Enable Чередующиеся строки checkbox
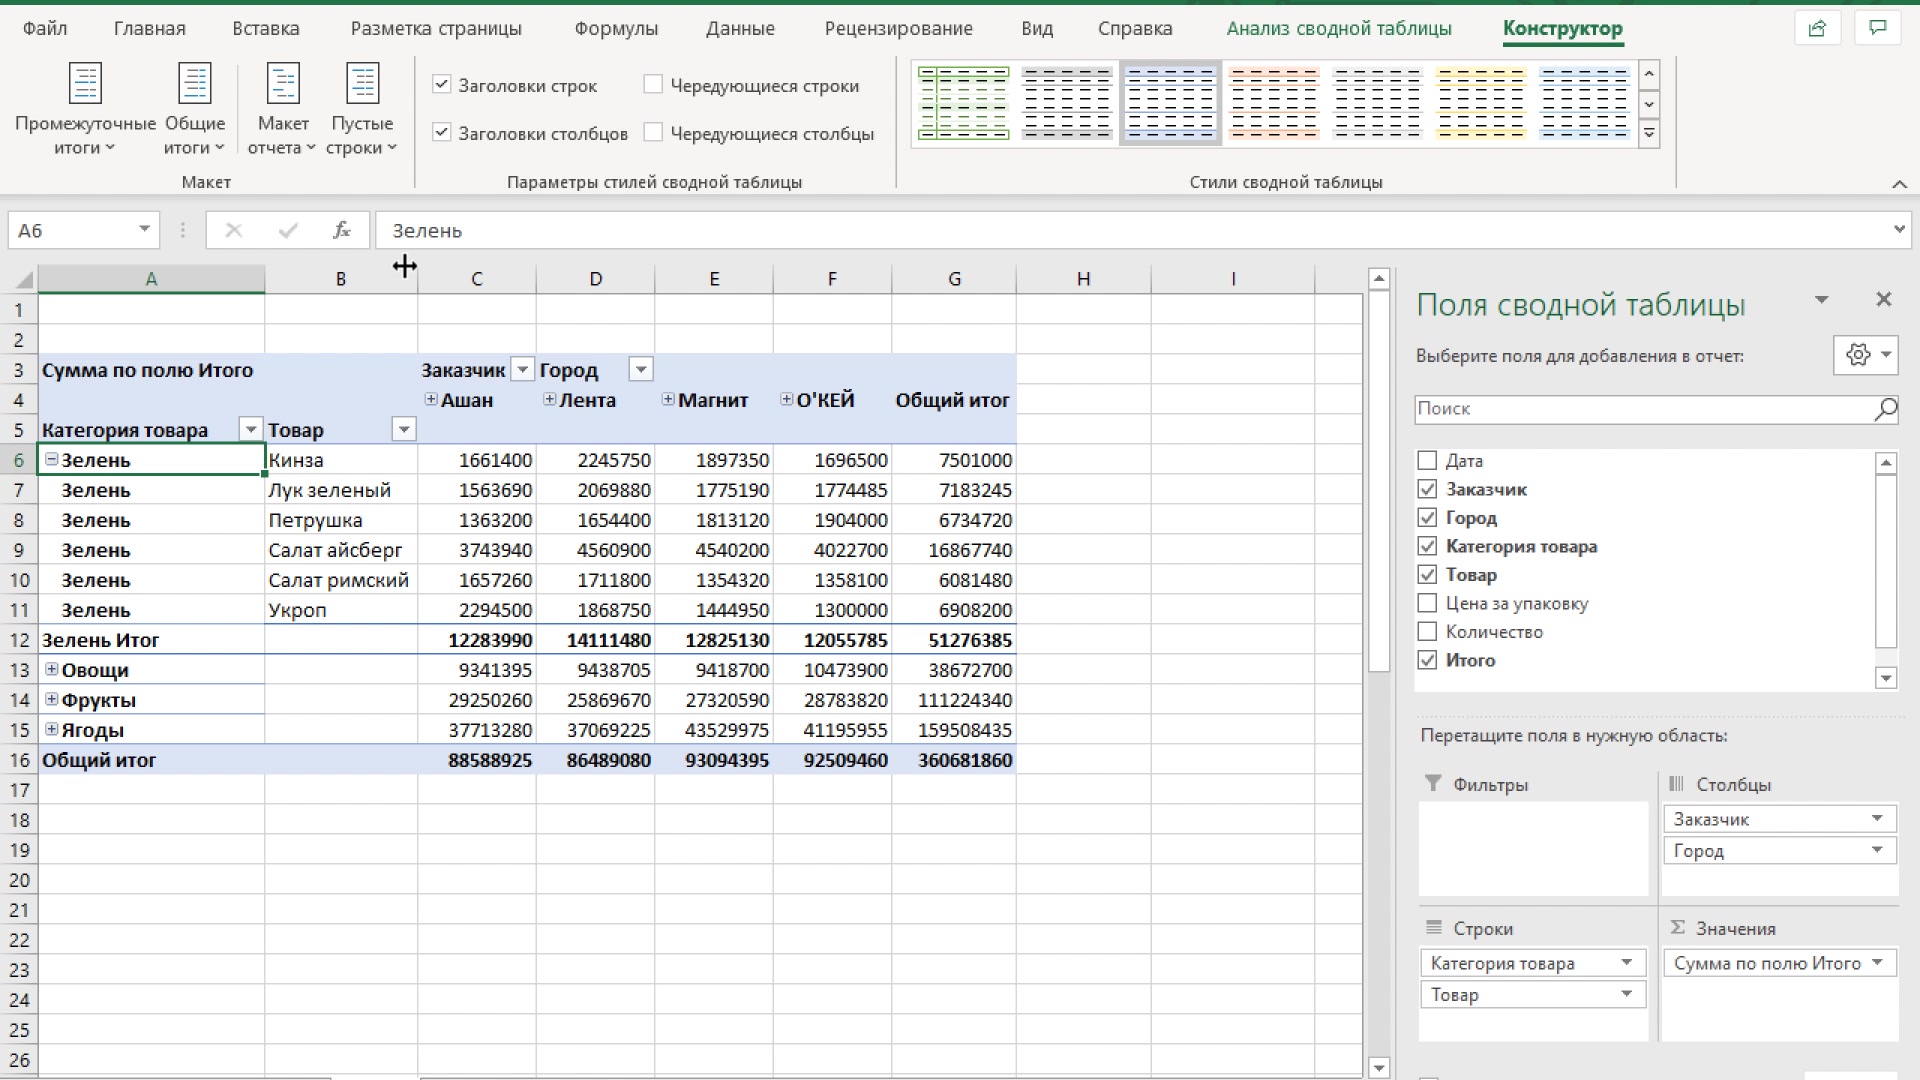1920x1080 pixels. click(x=653, y=85)
